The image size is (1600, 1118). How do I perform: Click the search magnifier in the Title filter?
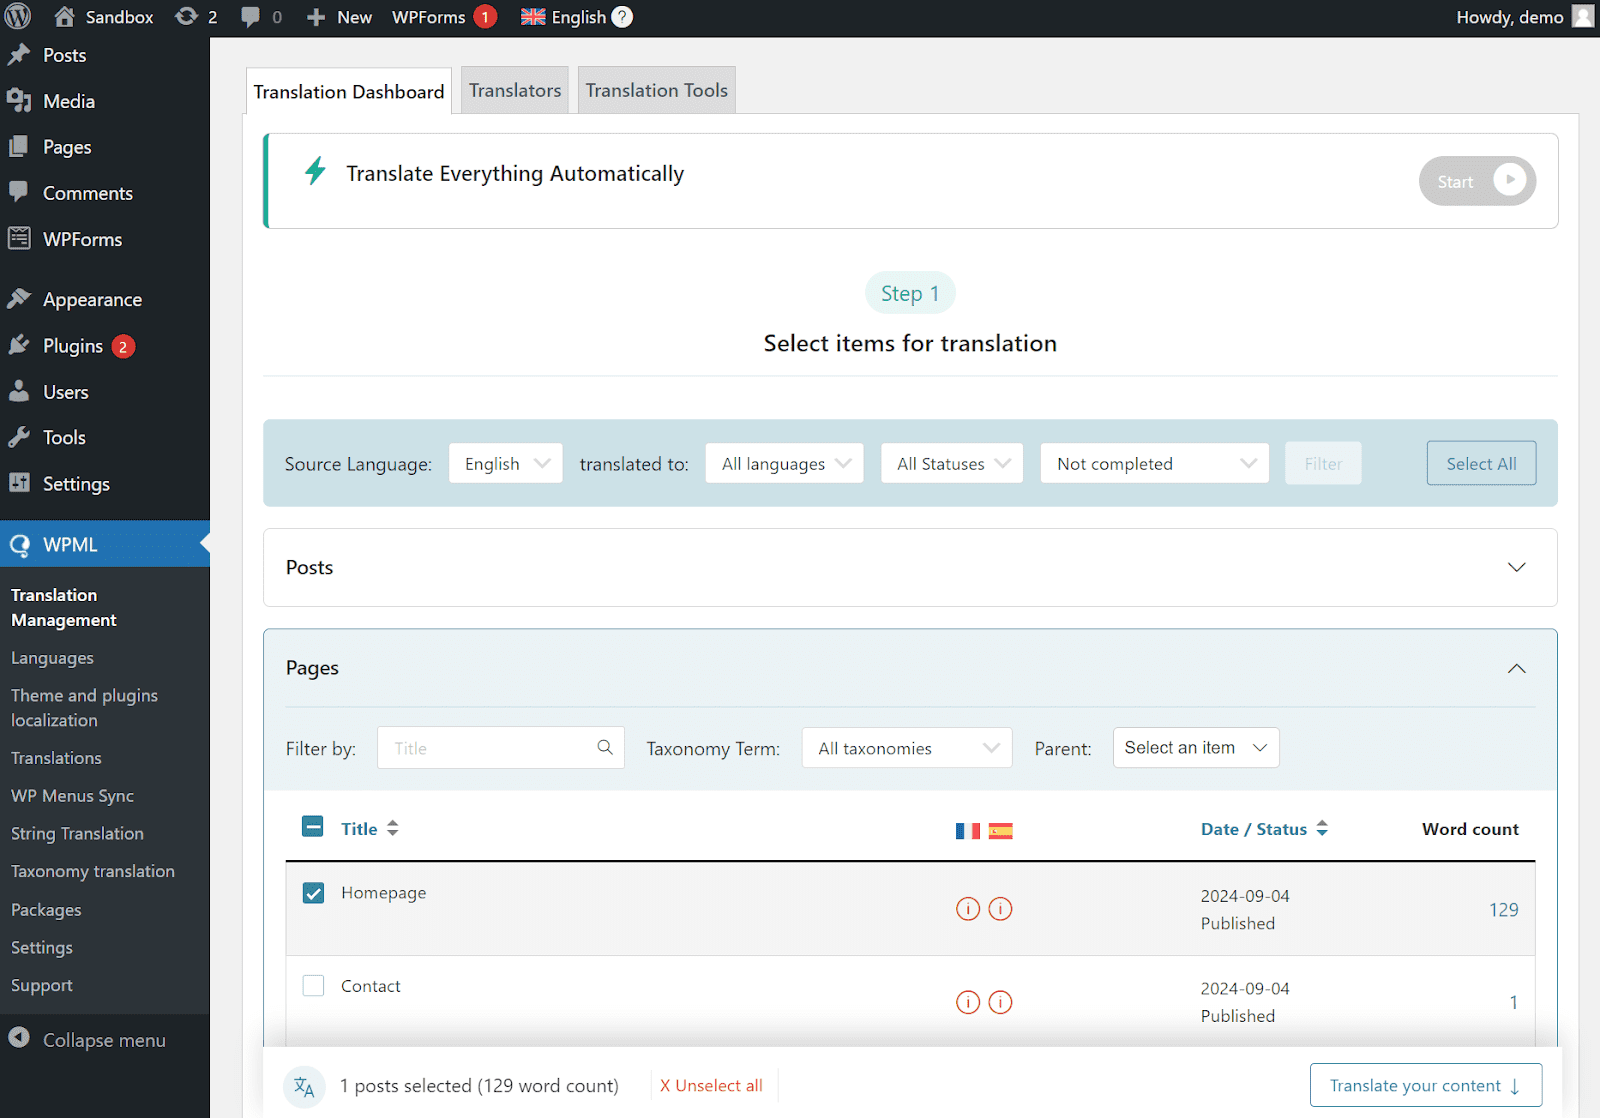click(604, 747)
